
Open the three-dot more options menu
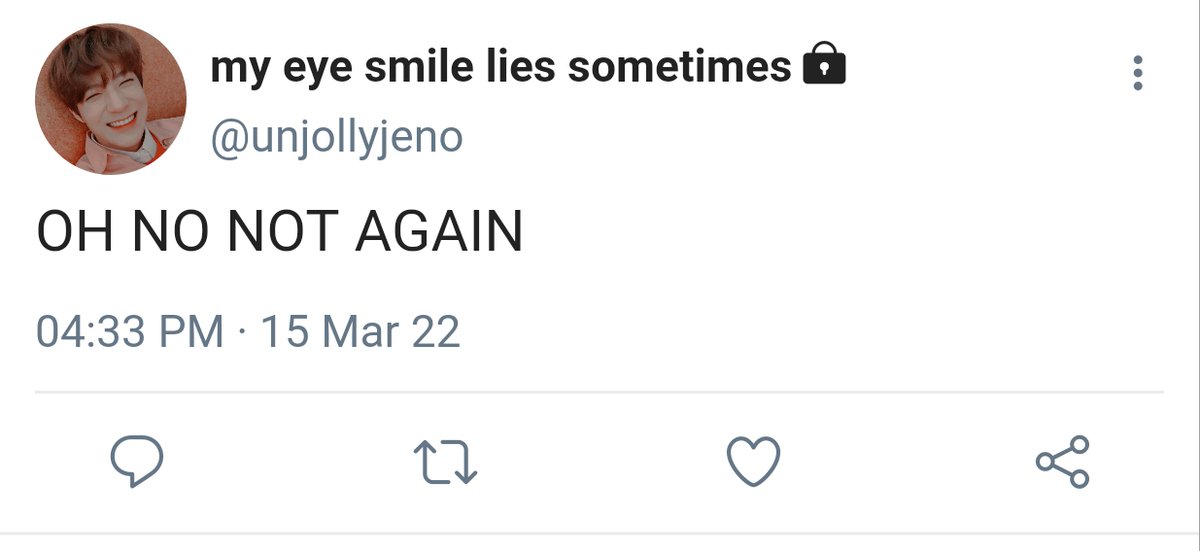1137,74
